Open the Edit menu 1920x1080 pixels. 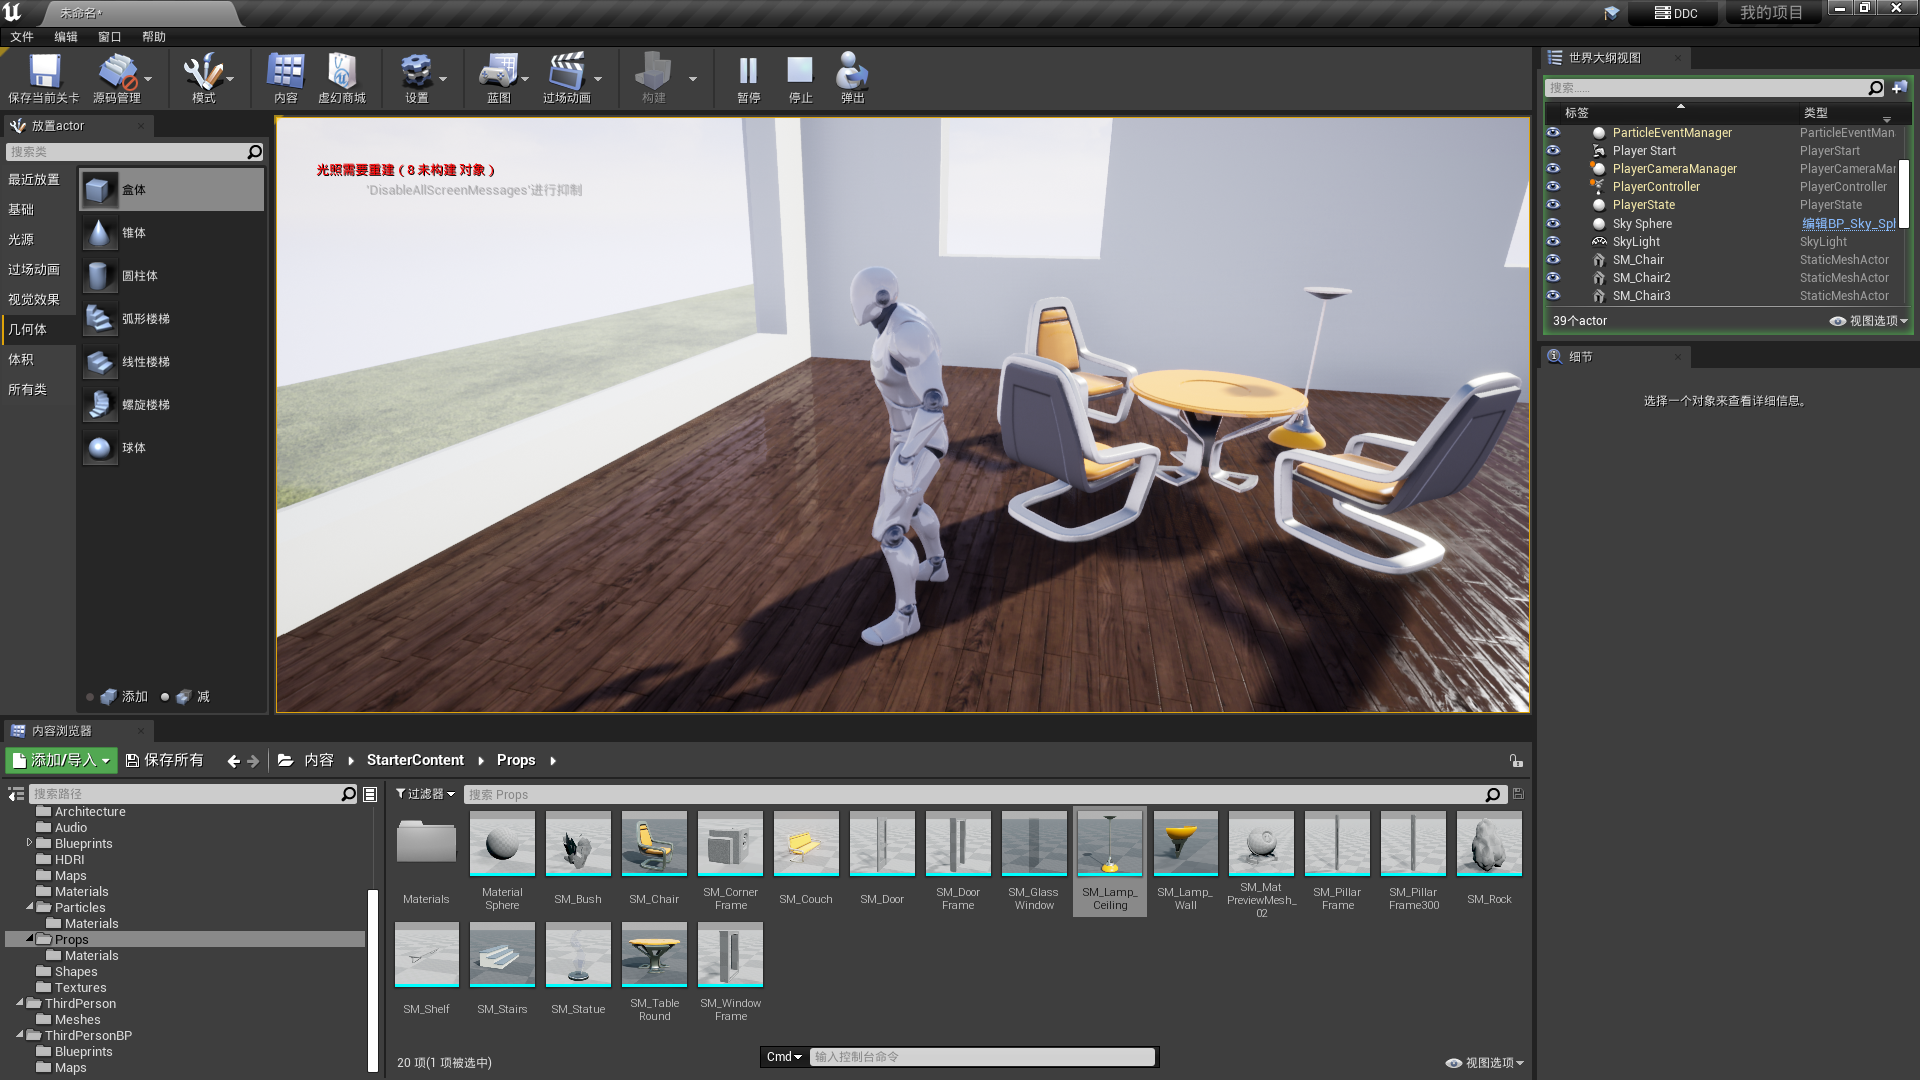pyautogui.click(x=66, y=37)
